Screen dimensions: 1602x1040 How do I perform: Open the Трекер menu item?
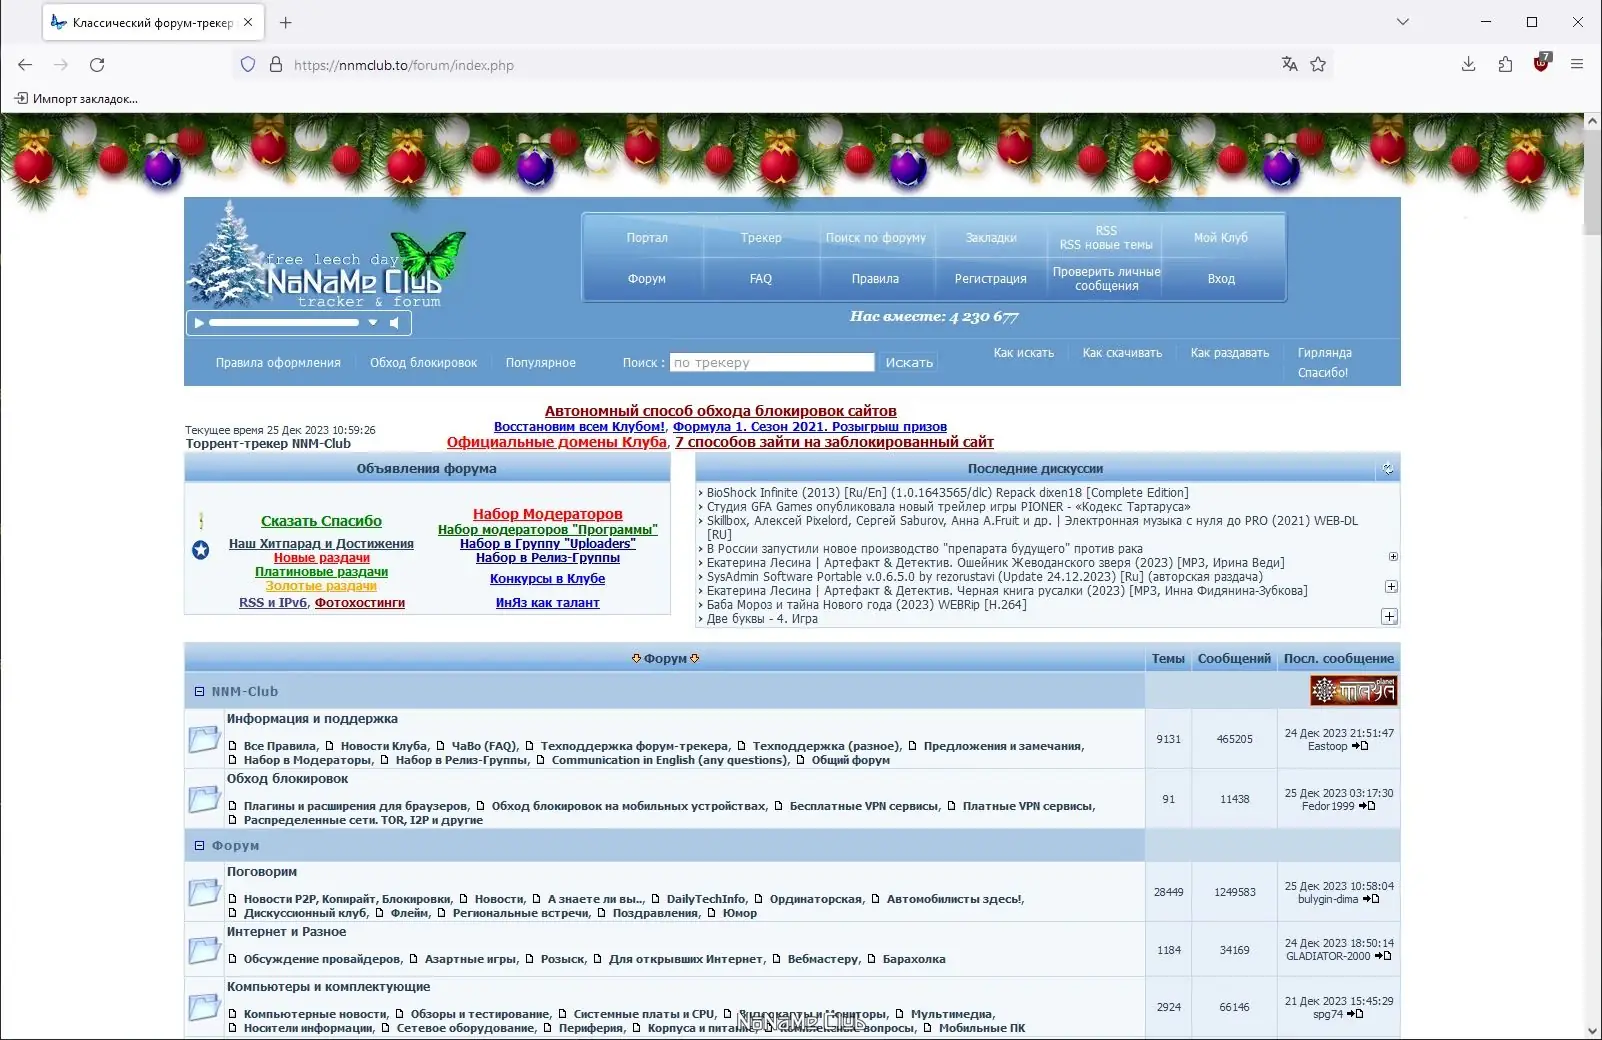(761, 238)
